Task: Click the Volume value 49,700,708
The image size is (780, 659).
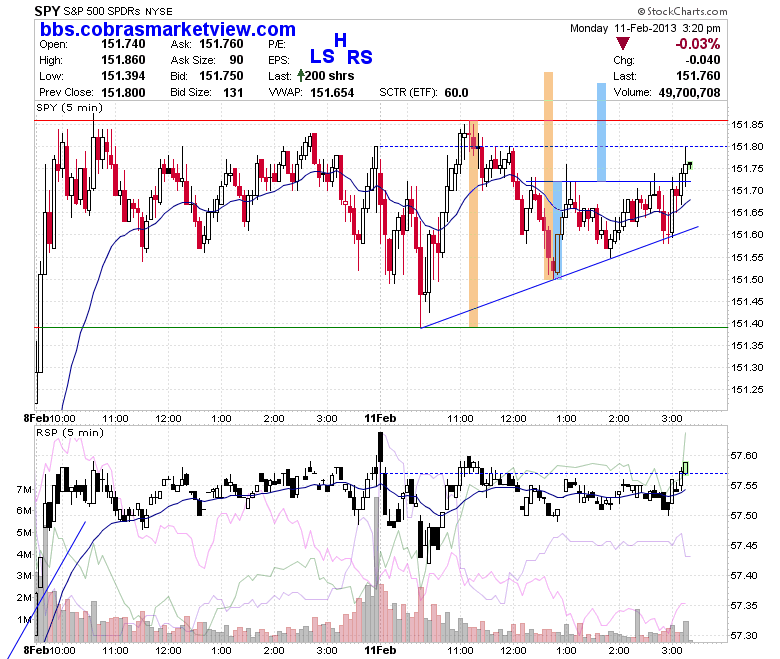Action: (x=689, y=93)
